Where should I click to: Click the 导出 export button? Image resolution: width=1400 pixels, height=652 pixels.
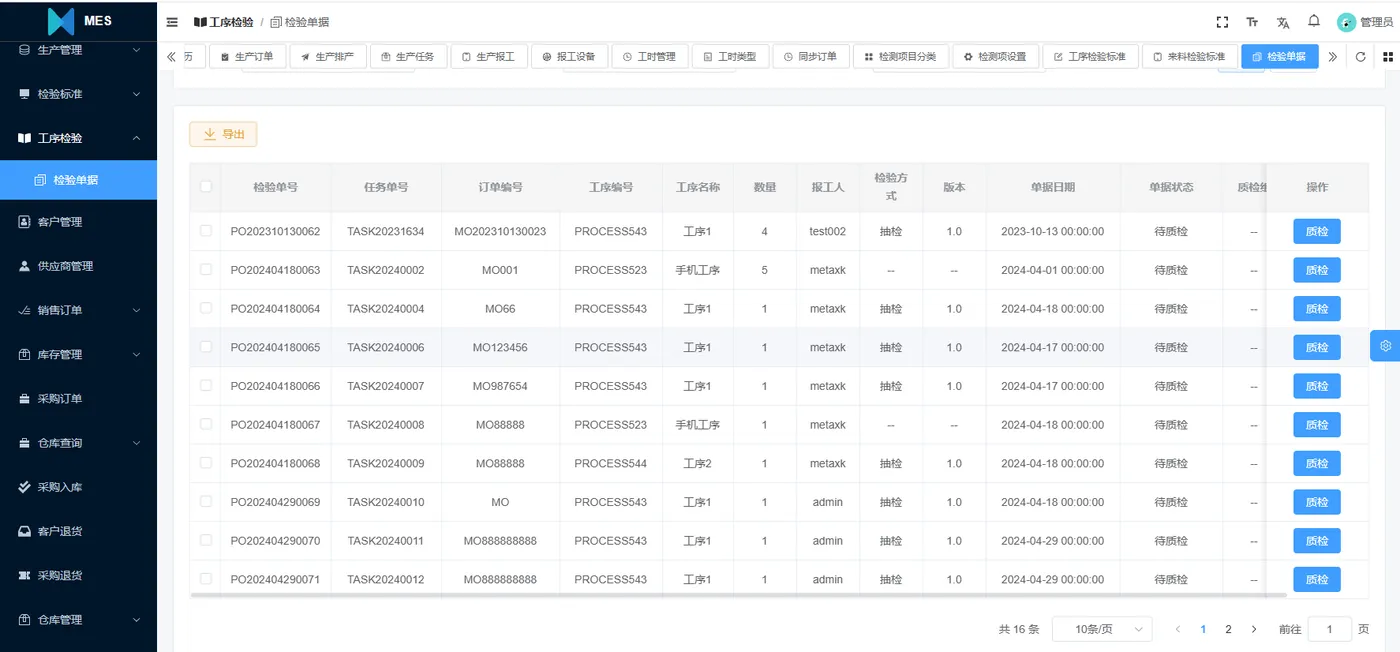(x=222, y=133)
